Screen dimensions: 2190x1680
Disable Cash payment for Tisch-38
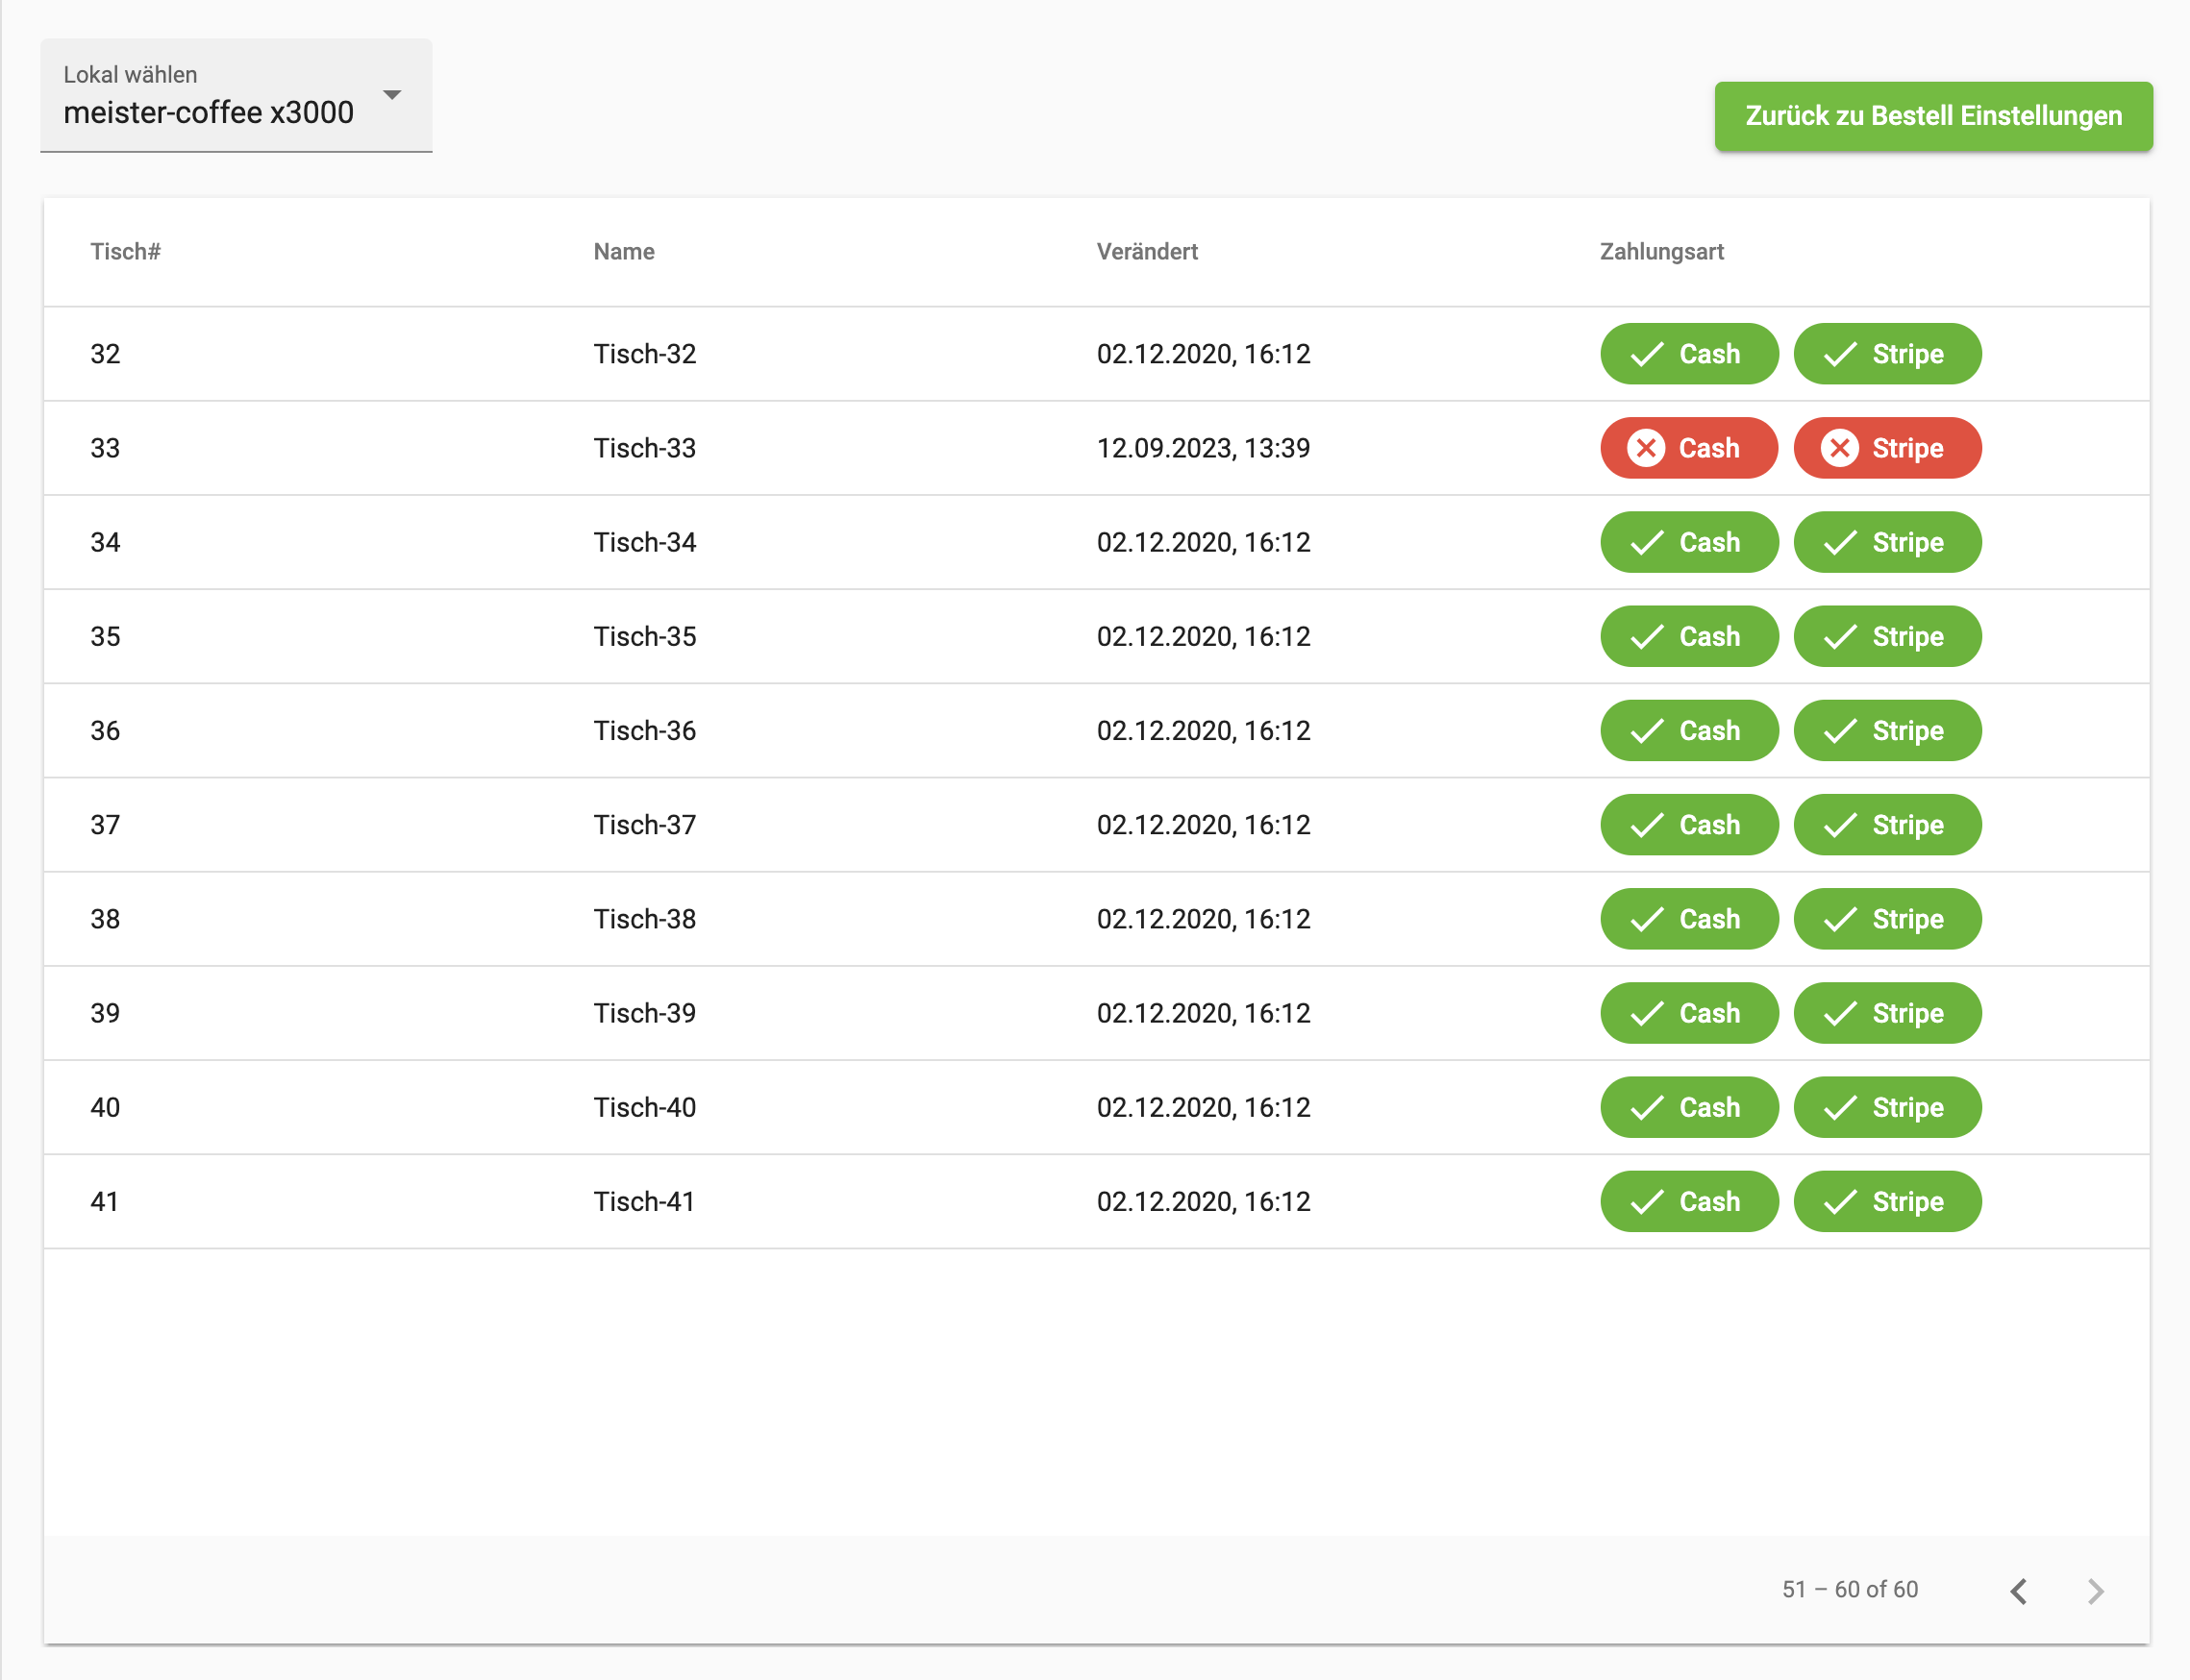tap(1689, 918)
